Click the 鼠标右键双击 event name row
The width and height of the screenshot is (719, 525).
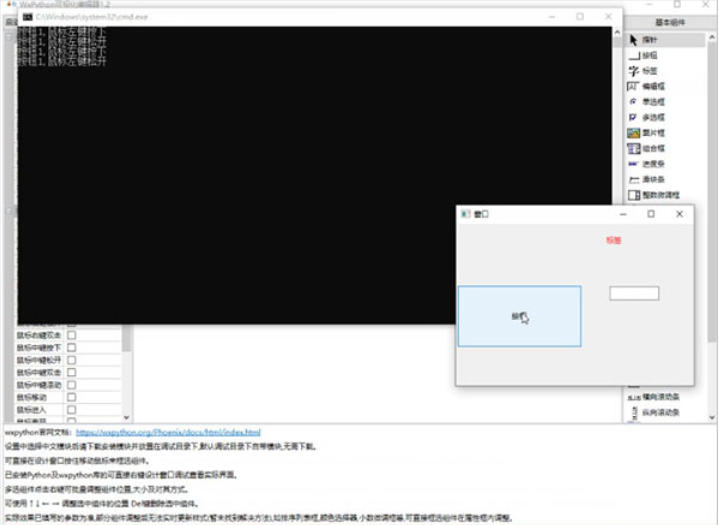click(x=39, y=335)
